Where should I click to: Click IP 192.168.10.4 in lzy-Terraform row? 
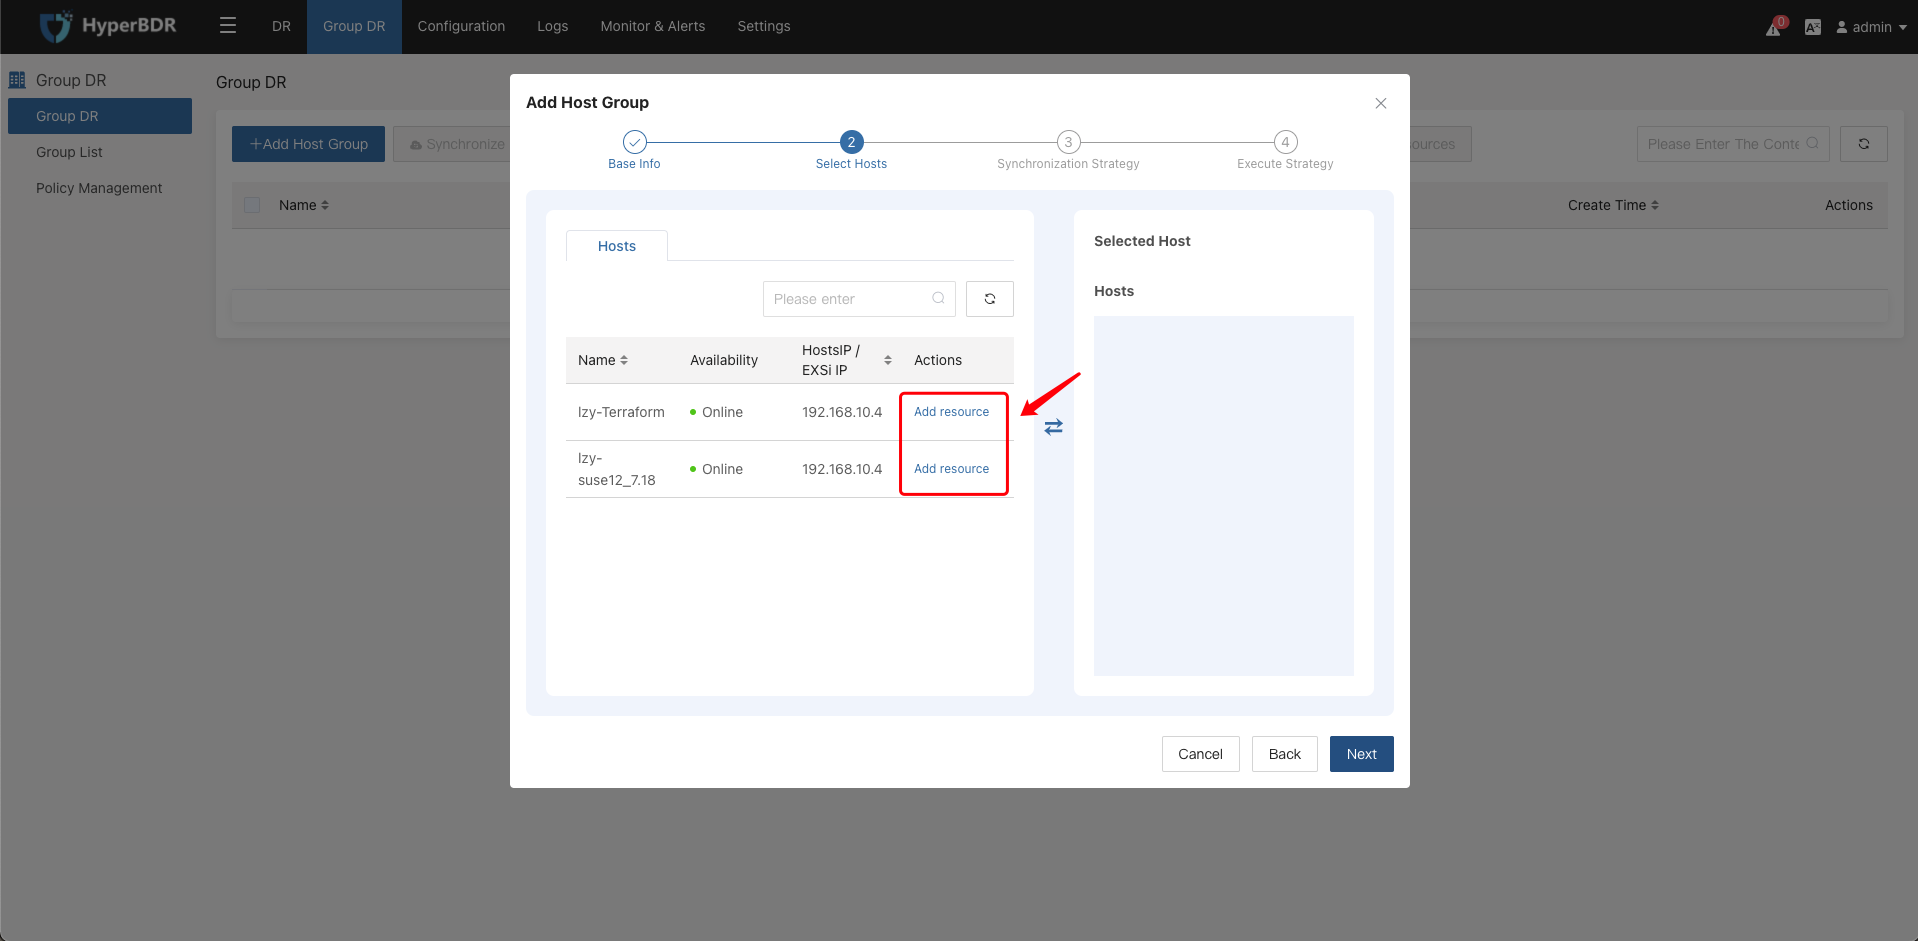[842, 412]
